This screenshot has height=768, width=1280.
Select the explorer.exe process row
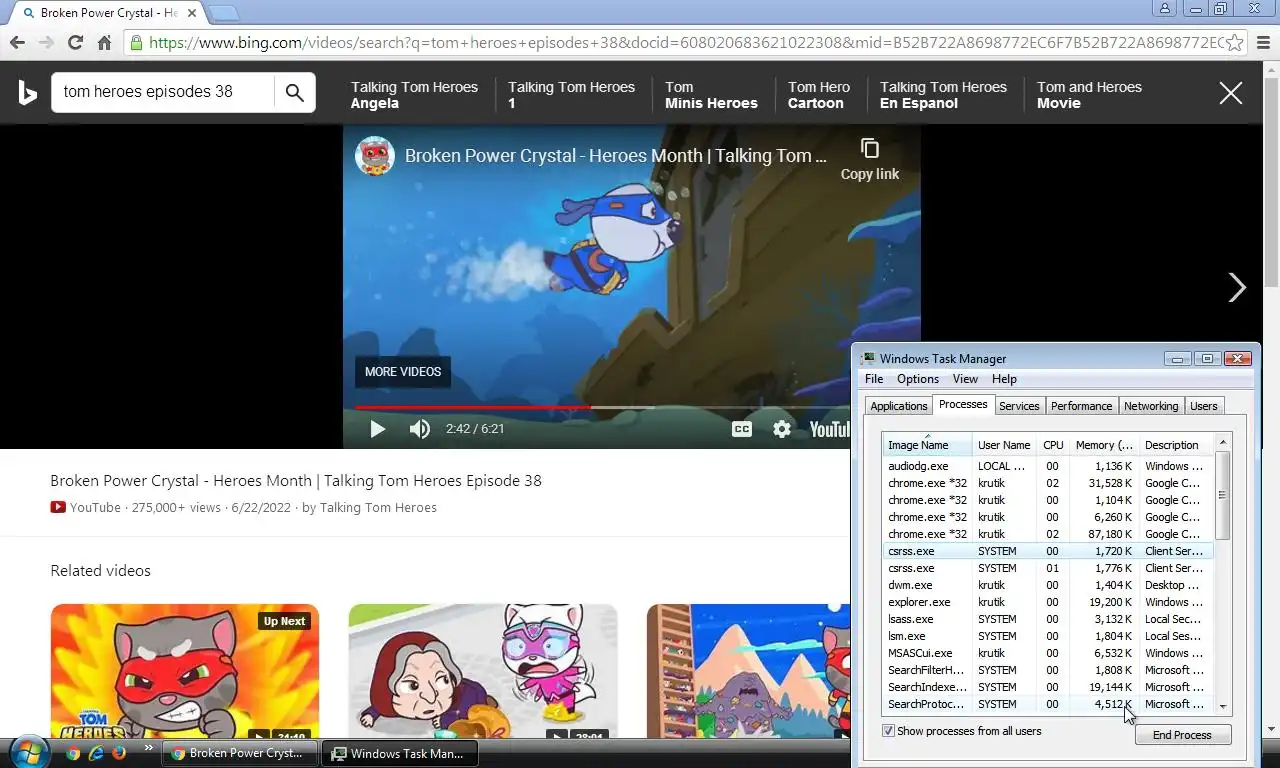point(1049,602)
